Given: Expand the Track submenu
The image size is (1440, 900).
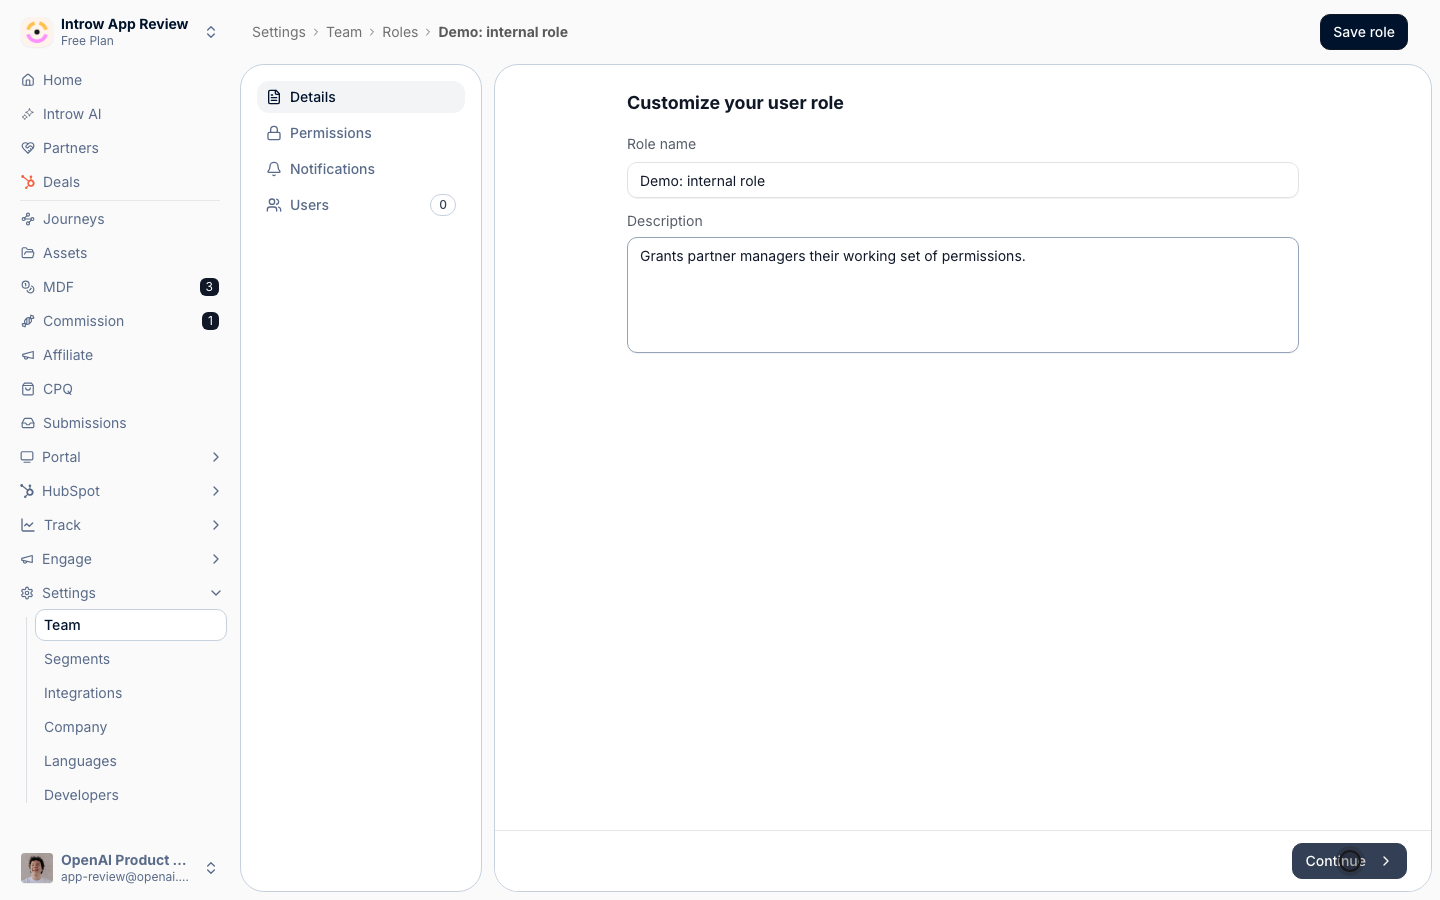Looking at the screenshot, I should pyautogui.click(x=216, y=525).
